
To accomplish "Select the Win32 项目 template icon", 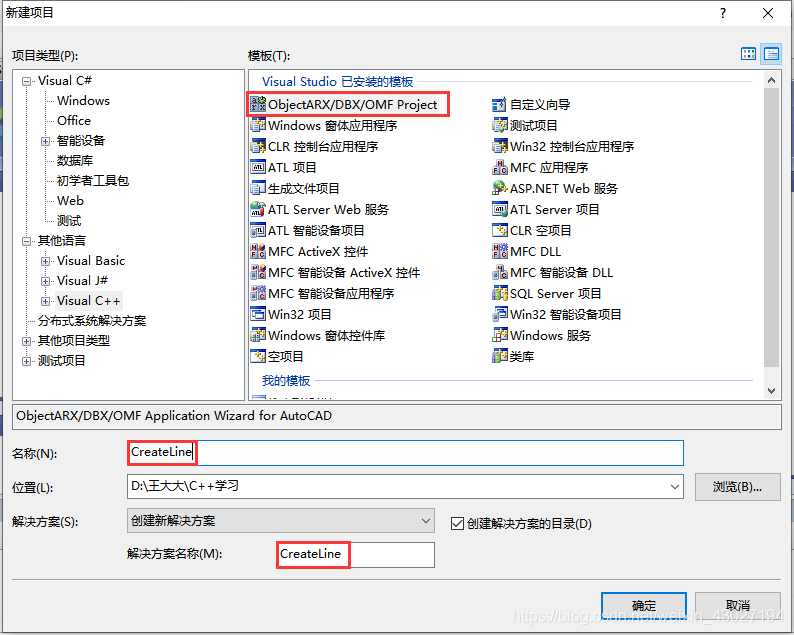I will pos(258,314).
